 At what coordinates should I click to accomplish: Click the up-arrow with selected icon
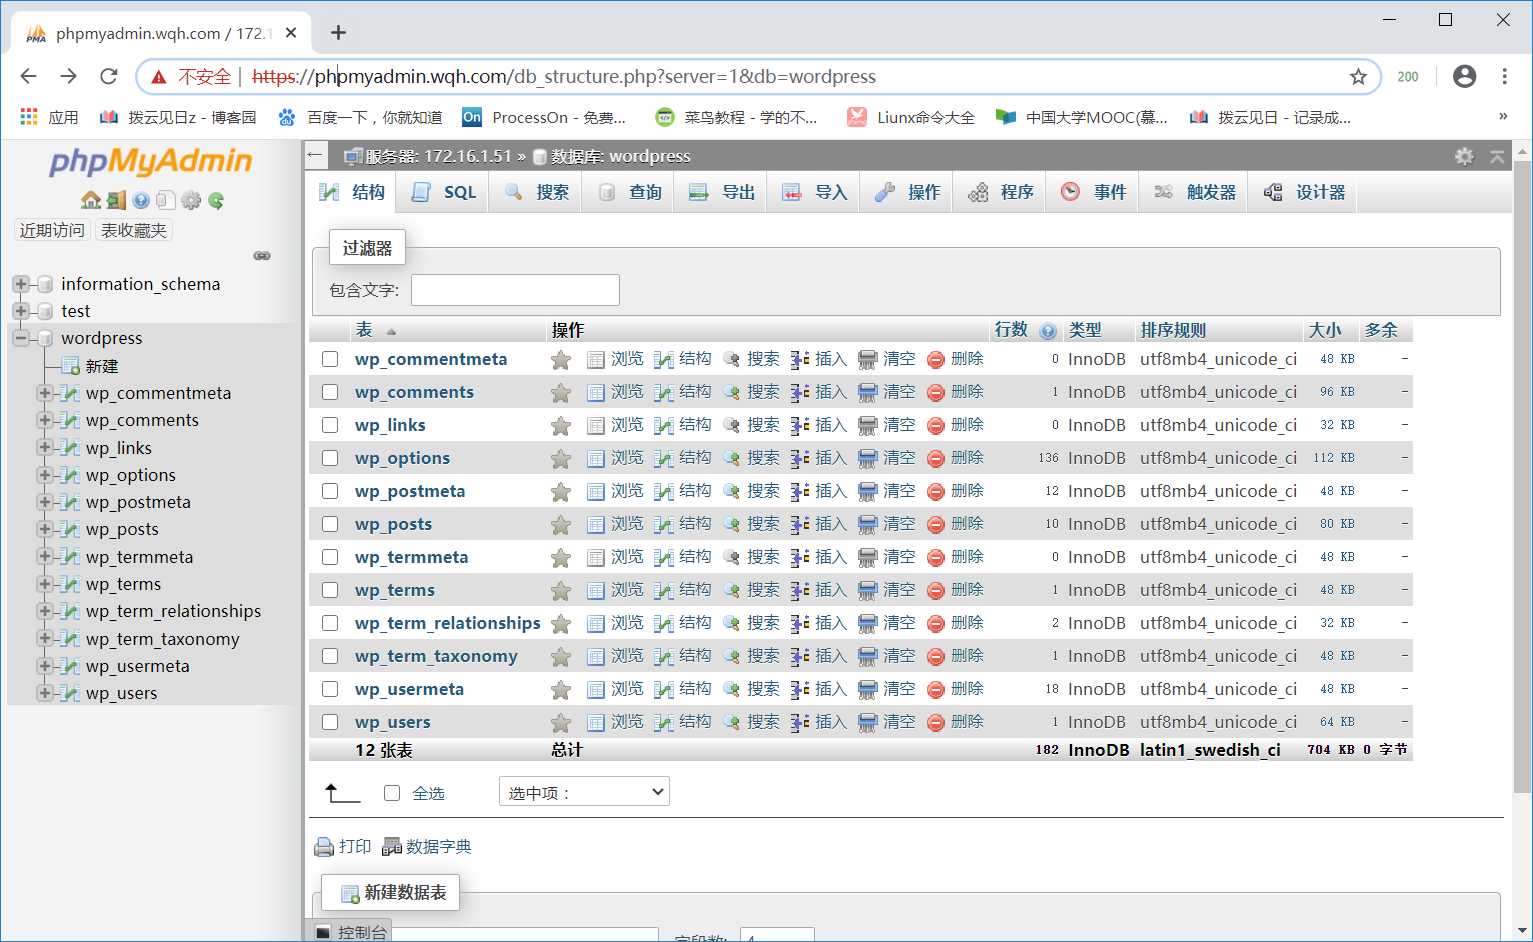(342, 793)
